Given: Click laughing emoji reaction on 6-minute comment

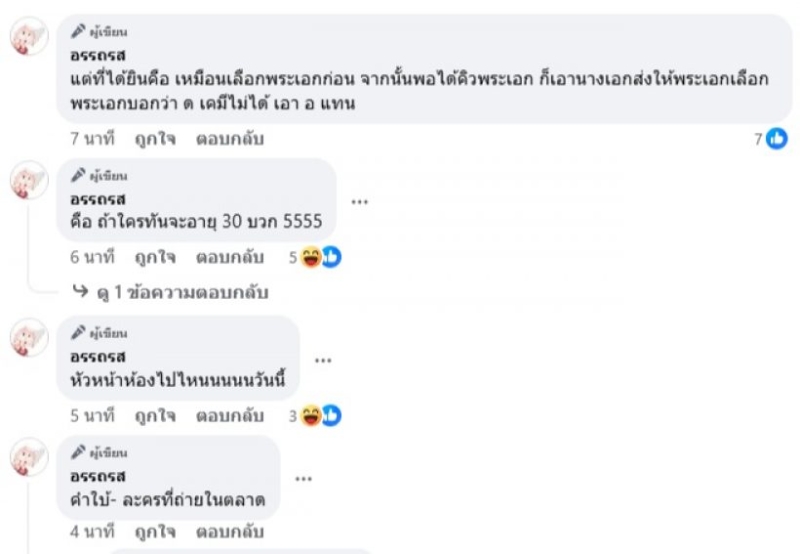Looking at the screenshot, I should [311, 257].
